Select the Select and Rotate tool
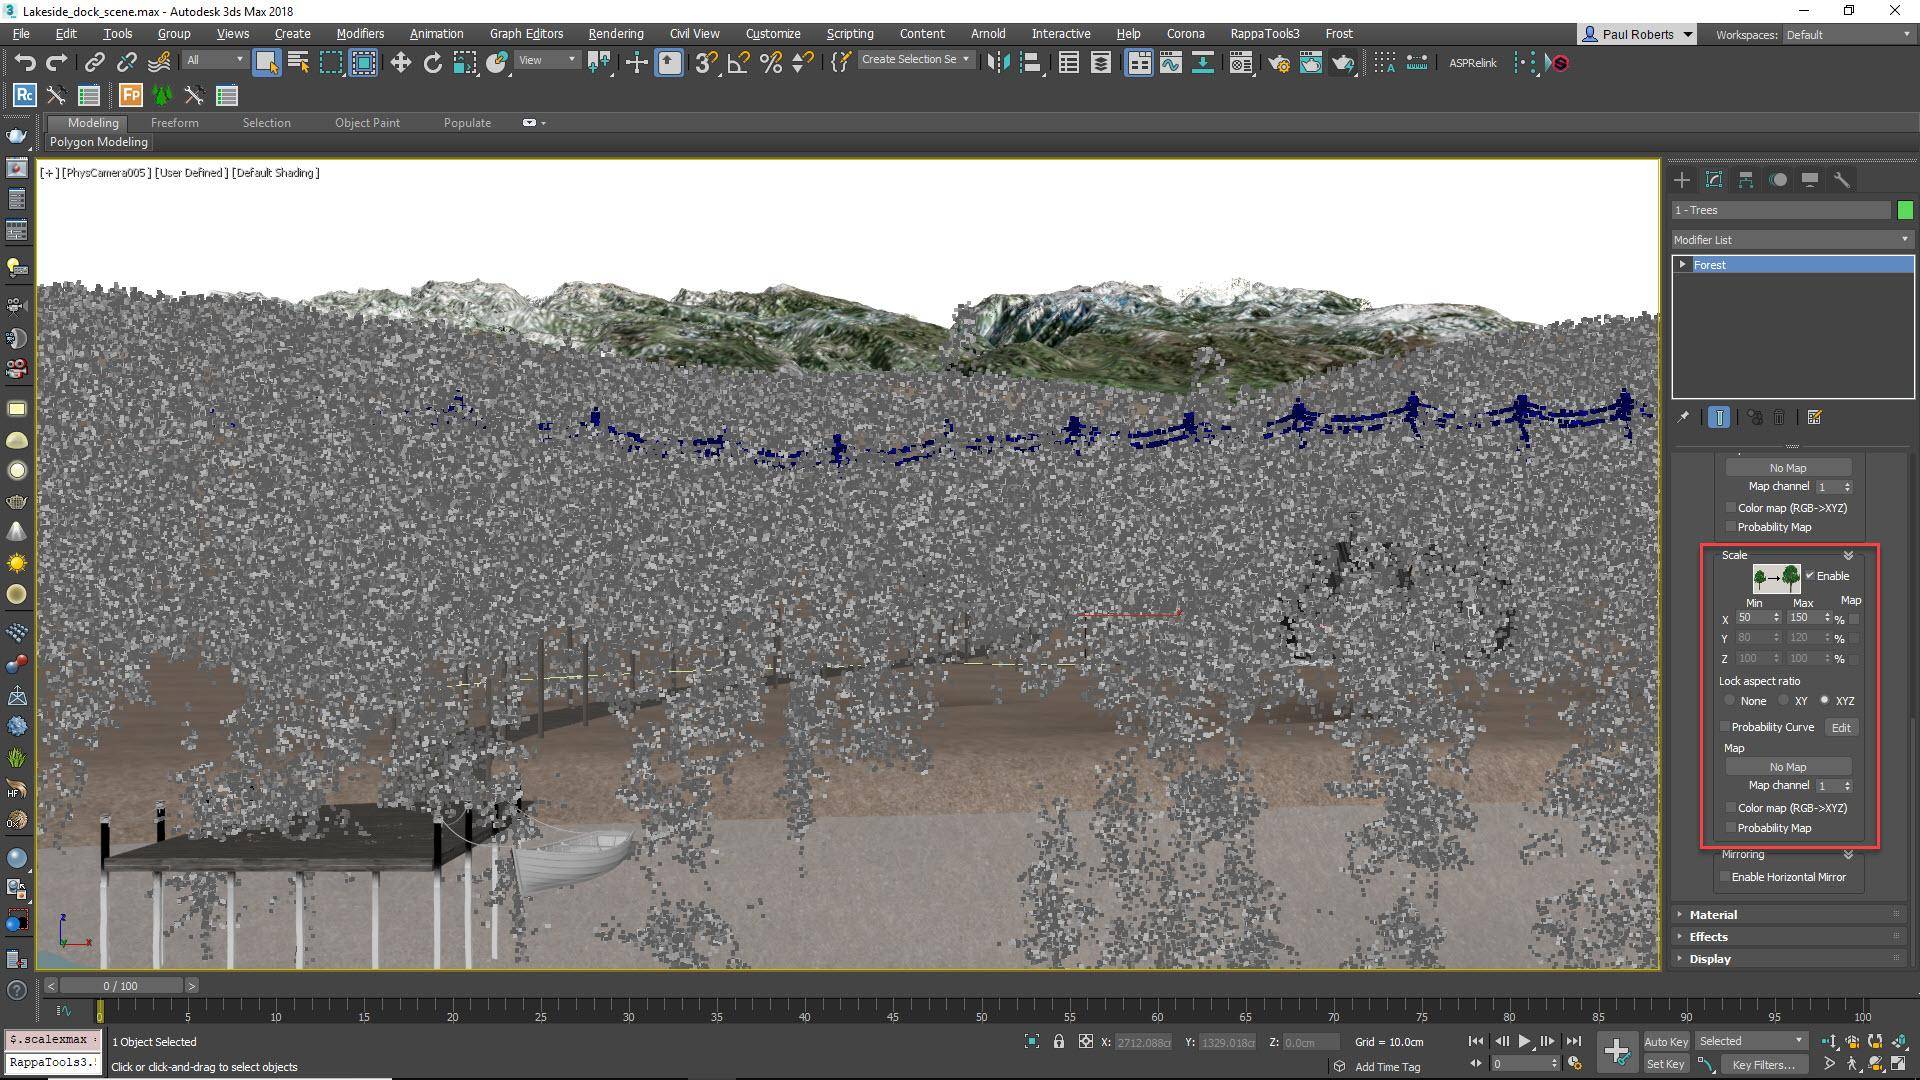 (432, 62)
